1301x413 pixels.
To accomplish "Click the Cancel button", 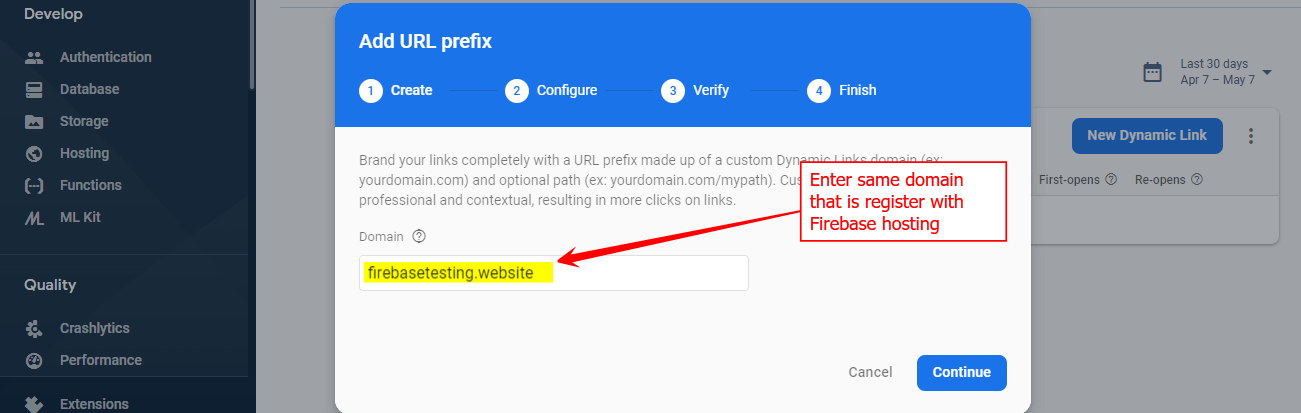I will [870, 372].
